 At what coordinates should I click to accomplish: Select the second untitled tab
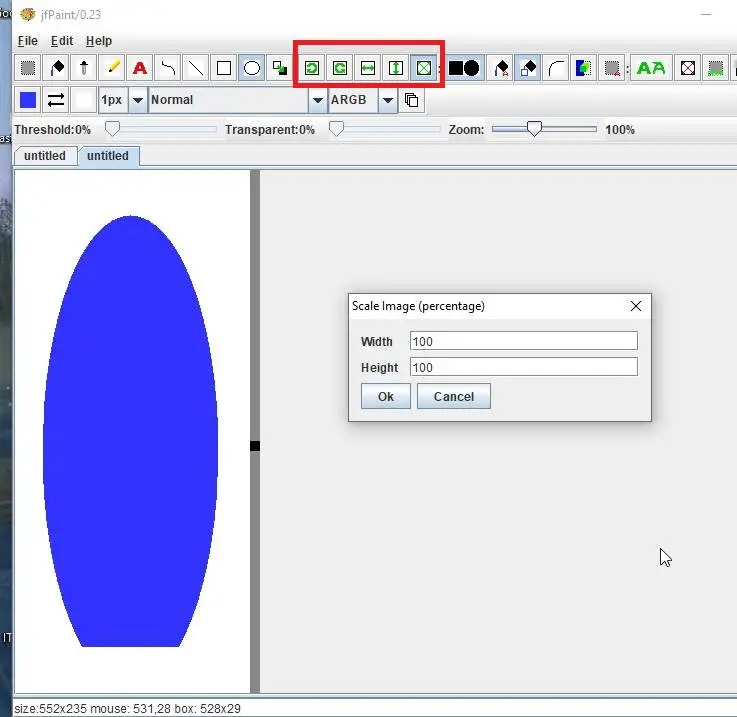tap(108, 156)
